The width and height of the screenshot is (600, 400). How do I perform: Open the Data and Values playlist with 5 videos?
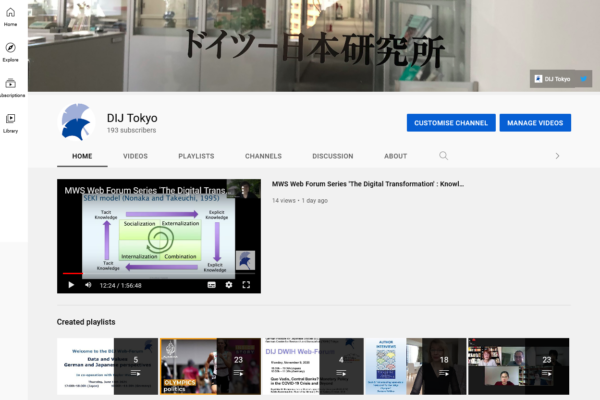[108, 366]
